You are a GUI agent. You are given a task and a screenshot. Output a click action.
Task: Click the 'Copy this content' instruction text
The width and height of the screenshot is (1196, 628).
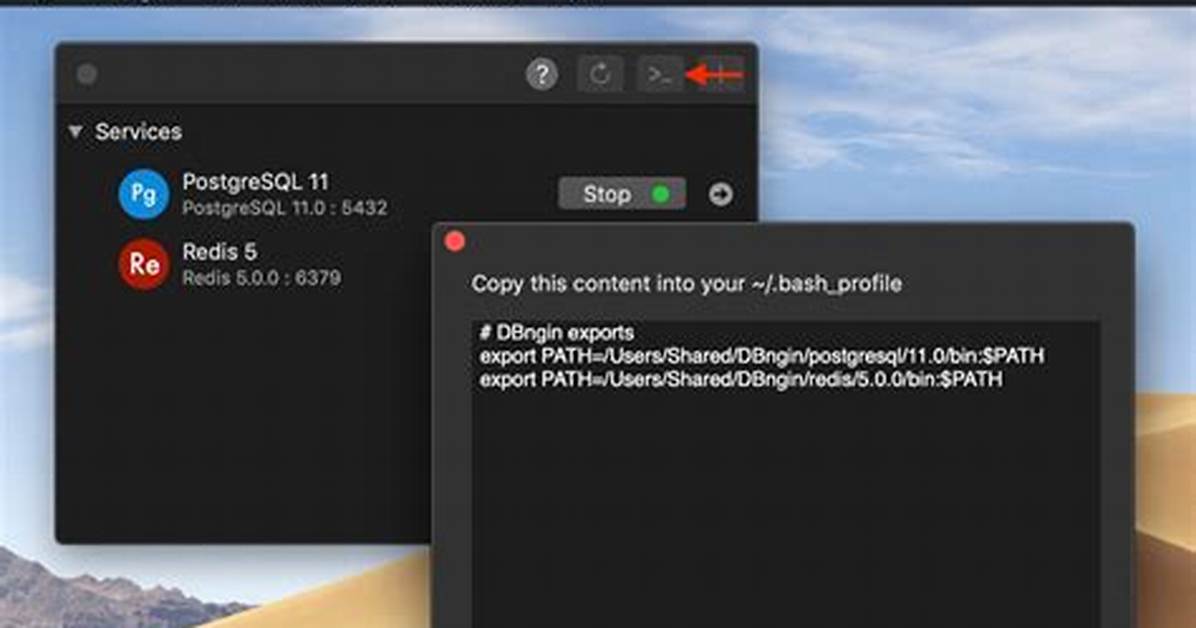point(686,284)
